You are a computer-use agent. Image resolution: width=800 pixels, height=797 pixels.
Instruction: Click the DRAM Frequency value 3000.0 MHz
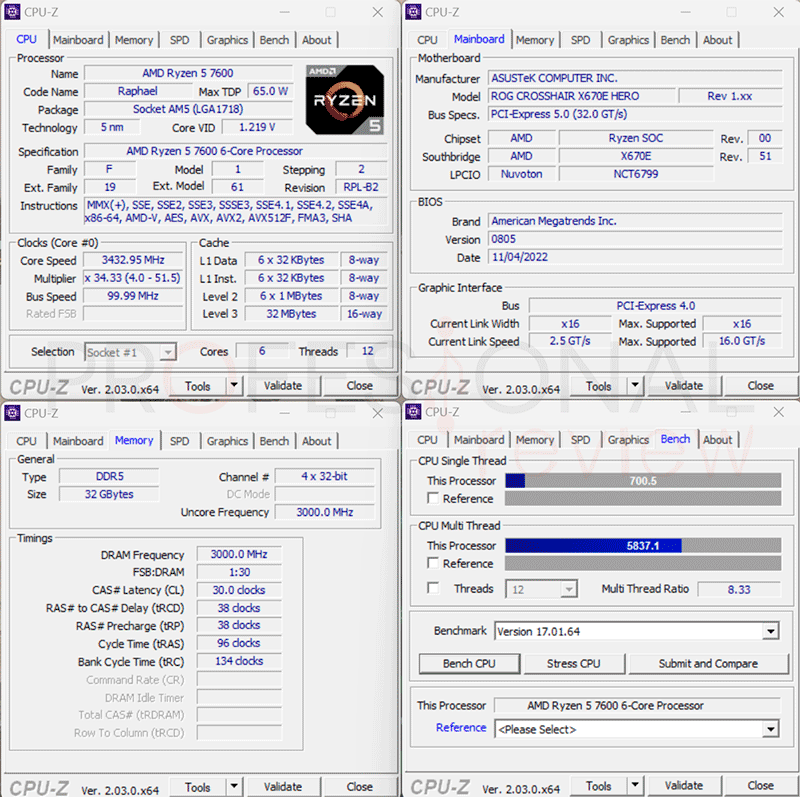tap(239, 554)
